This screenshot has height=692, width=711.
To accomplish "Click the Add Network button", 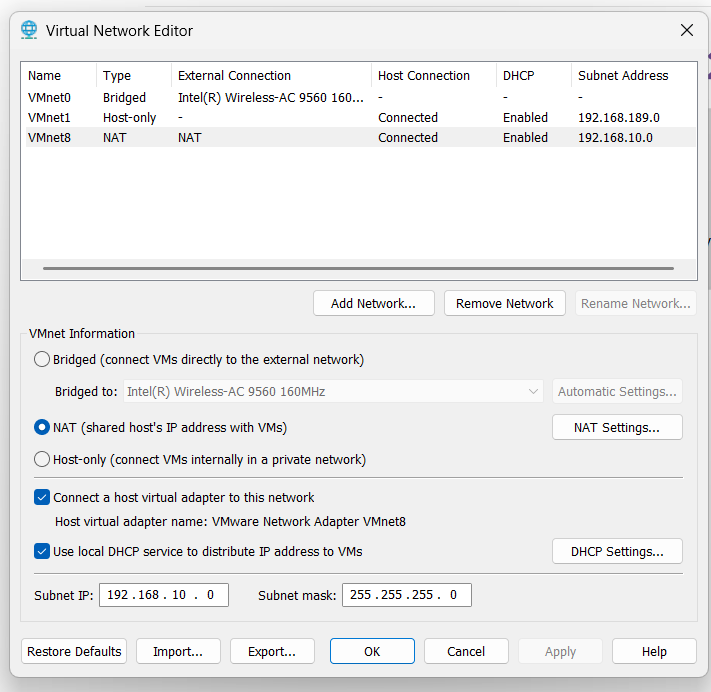I will click(373, 303).
